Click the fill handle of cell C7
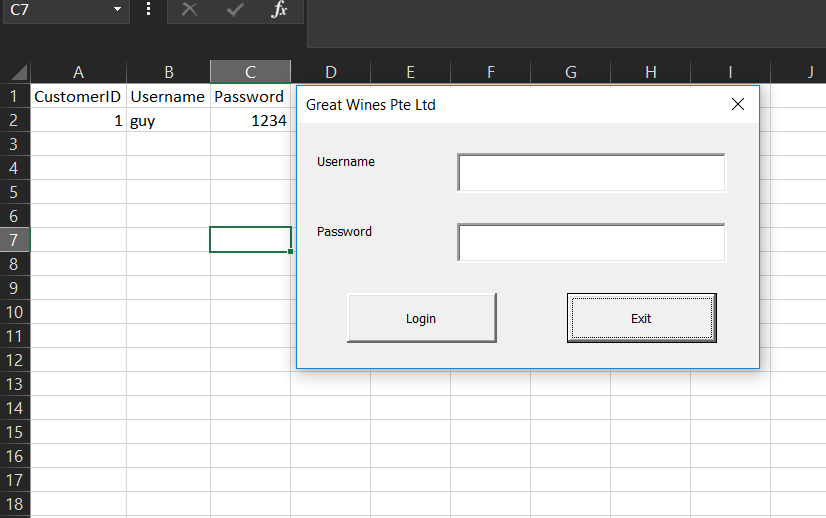This screenshot has width=826, height=518. (x=291, y=251)
